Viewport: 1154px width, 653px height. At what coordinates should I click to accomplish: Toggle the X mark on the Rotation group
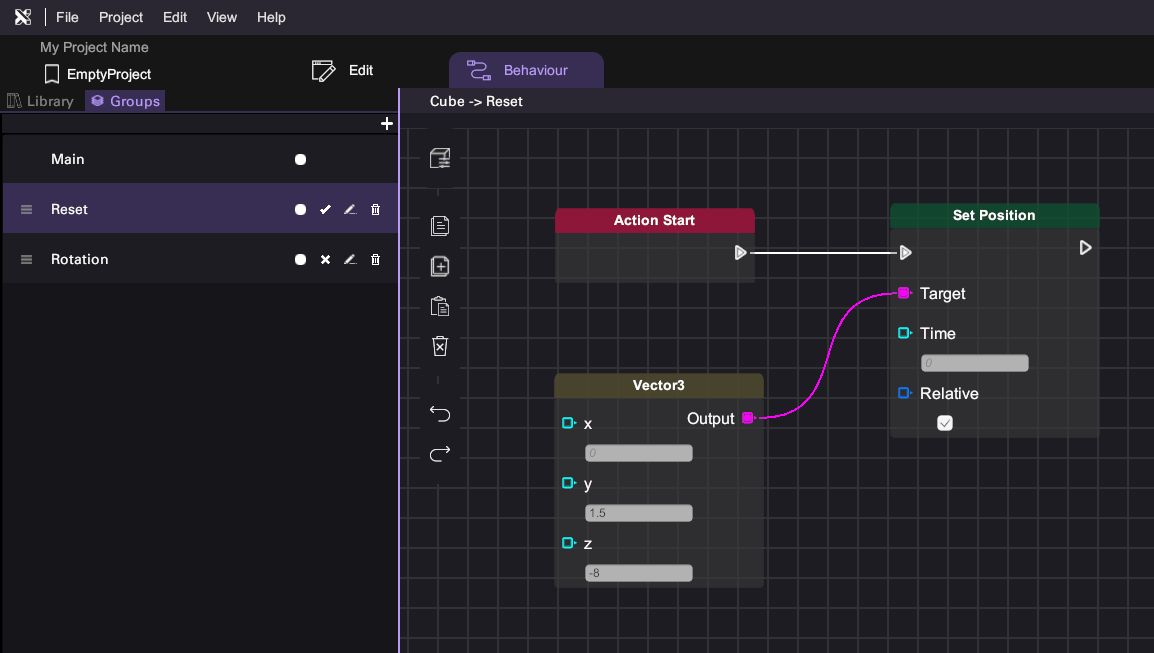coord(325,260)
